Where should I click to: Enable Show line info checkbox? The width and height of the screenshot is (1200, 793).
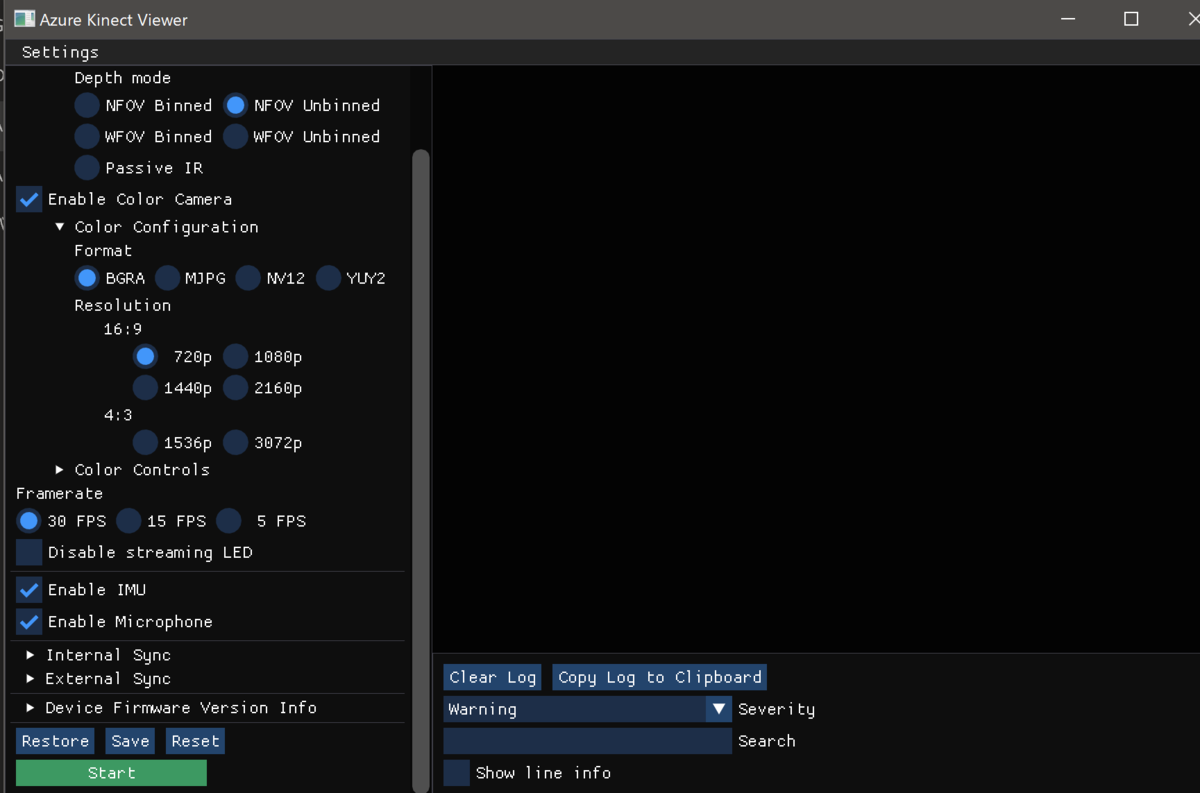(457, 773)
